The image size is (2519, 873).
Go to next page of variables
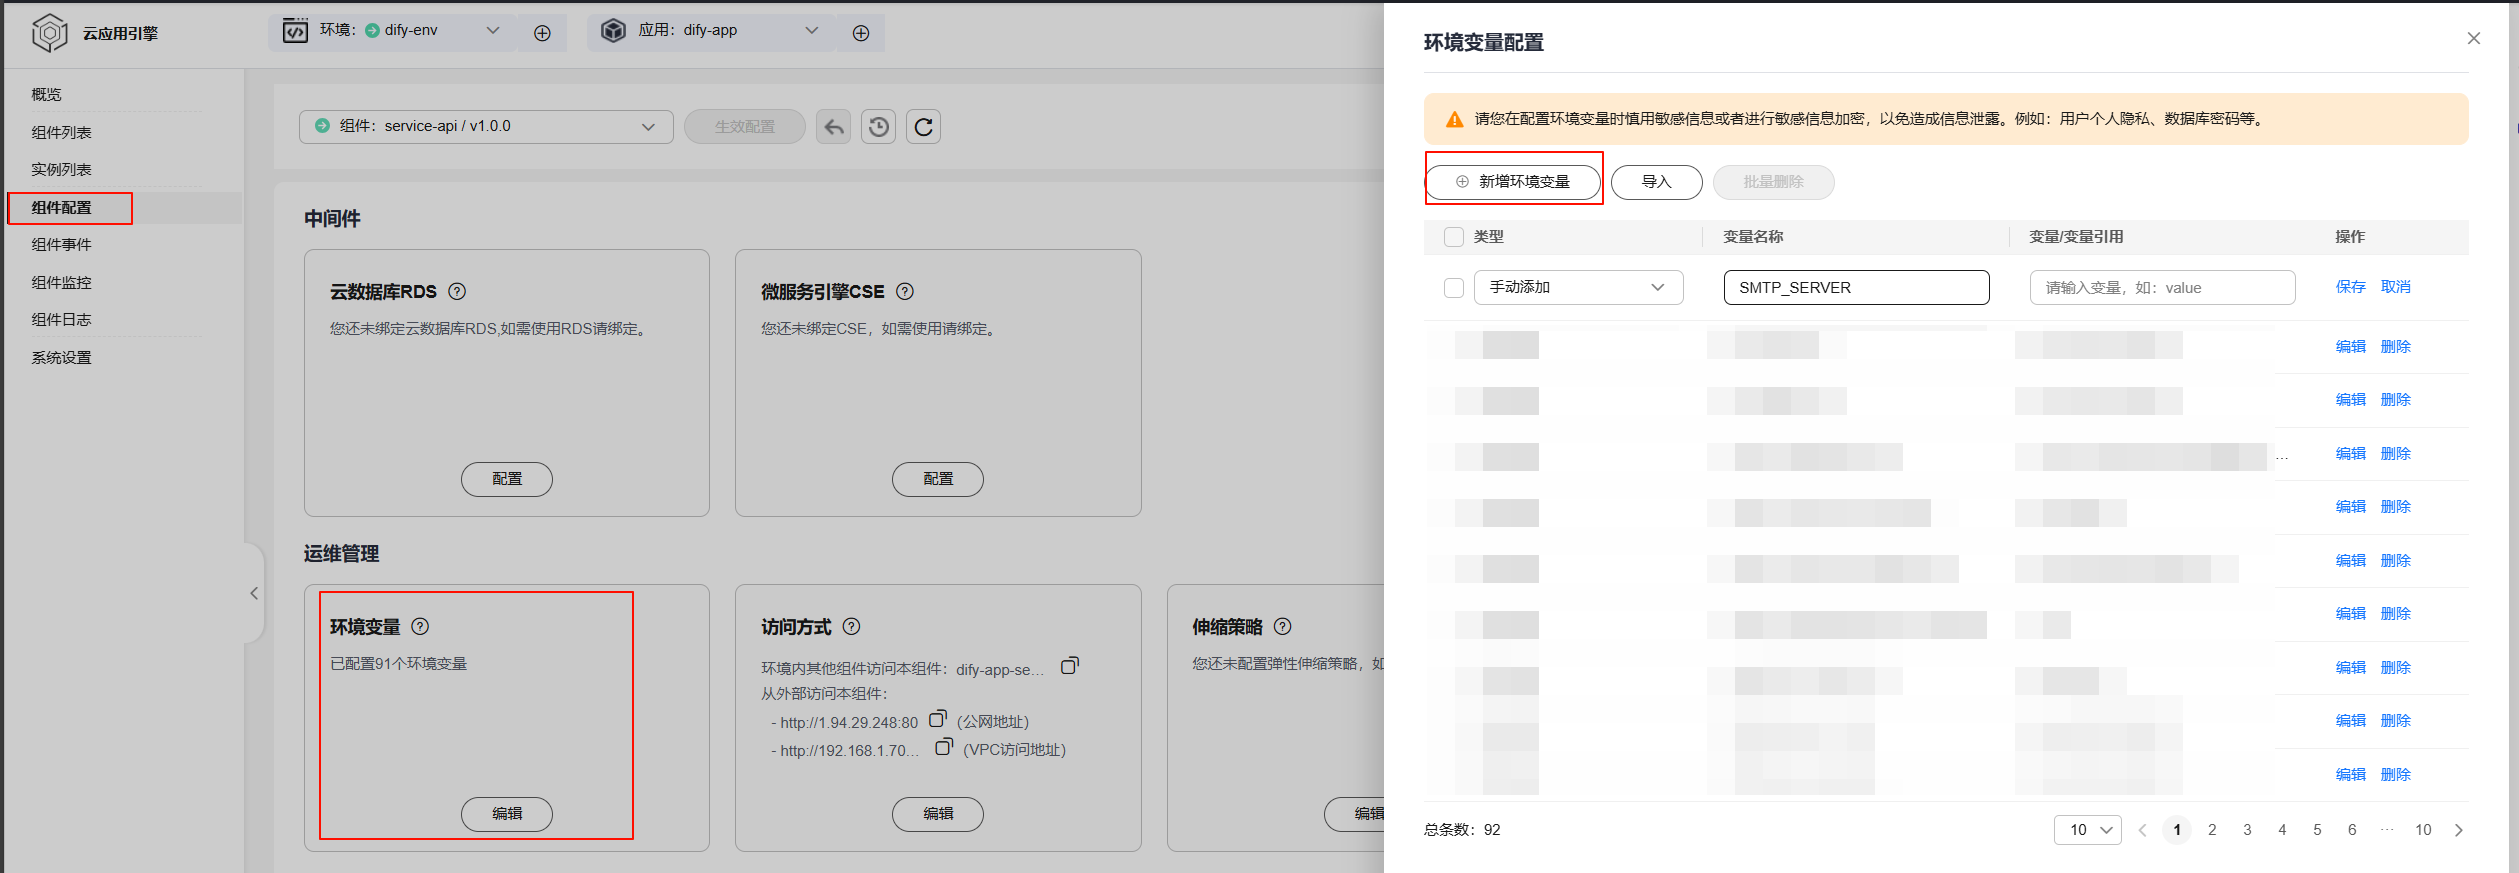[2459, 830]
